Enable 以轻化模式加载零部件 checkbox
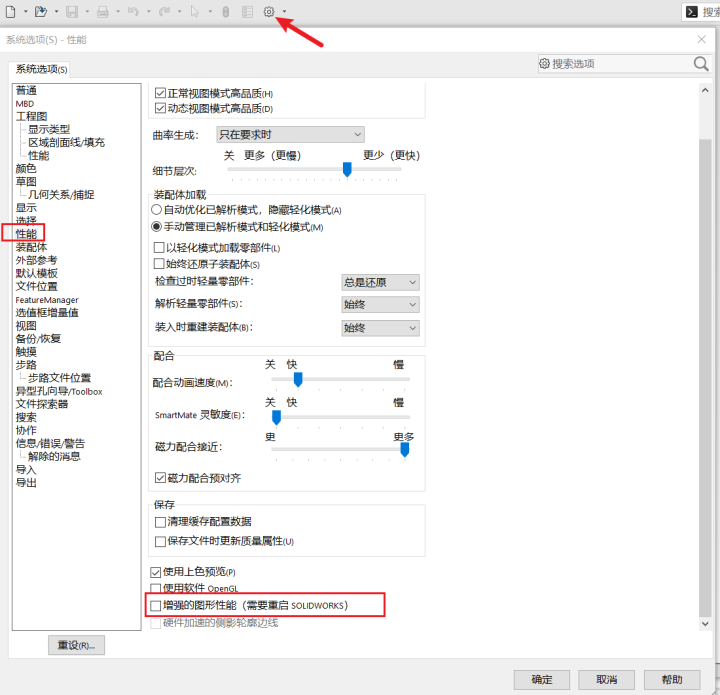 [x=159, y=248]
